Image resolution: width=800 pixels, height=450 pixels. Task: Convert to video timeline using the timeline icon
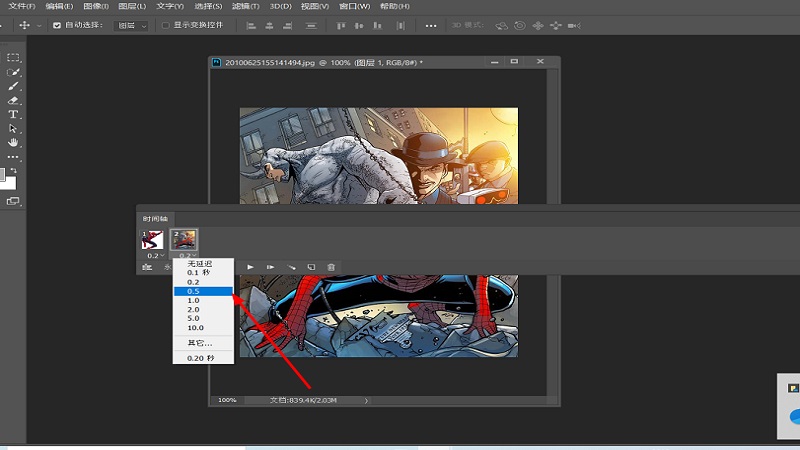click(147, 267)
